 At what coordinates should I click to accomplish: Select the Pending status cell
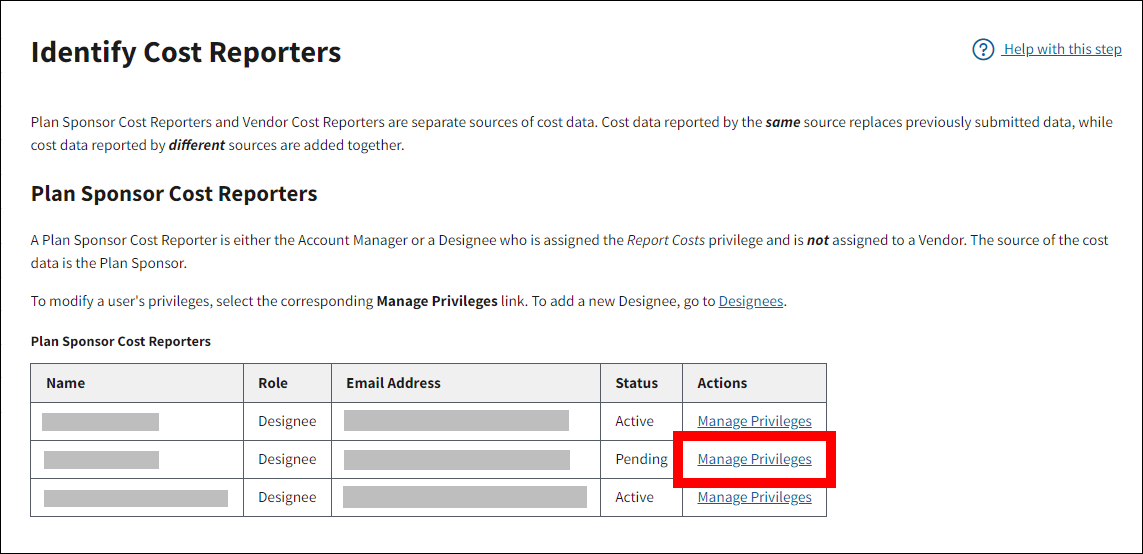[640, 460]
